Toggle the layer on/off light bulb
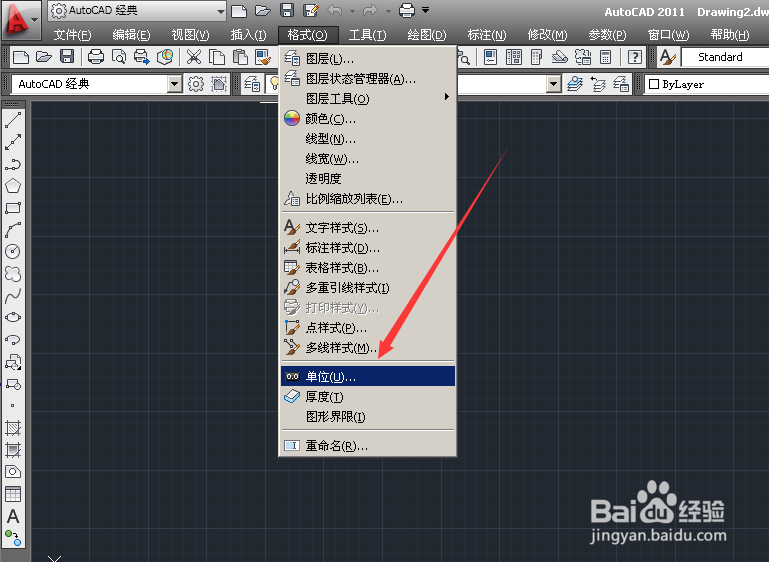 pos(274,84)
